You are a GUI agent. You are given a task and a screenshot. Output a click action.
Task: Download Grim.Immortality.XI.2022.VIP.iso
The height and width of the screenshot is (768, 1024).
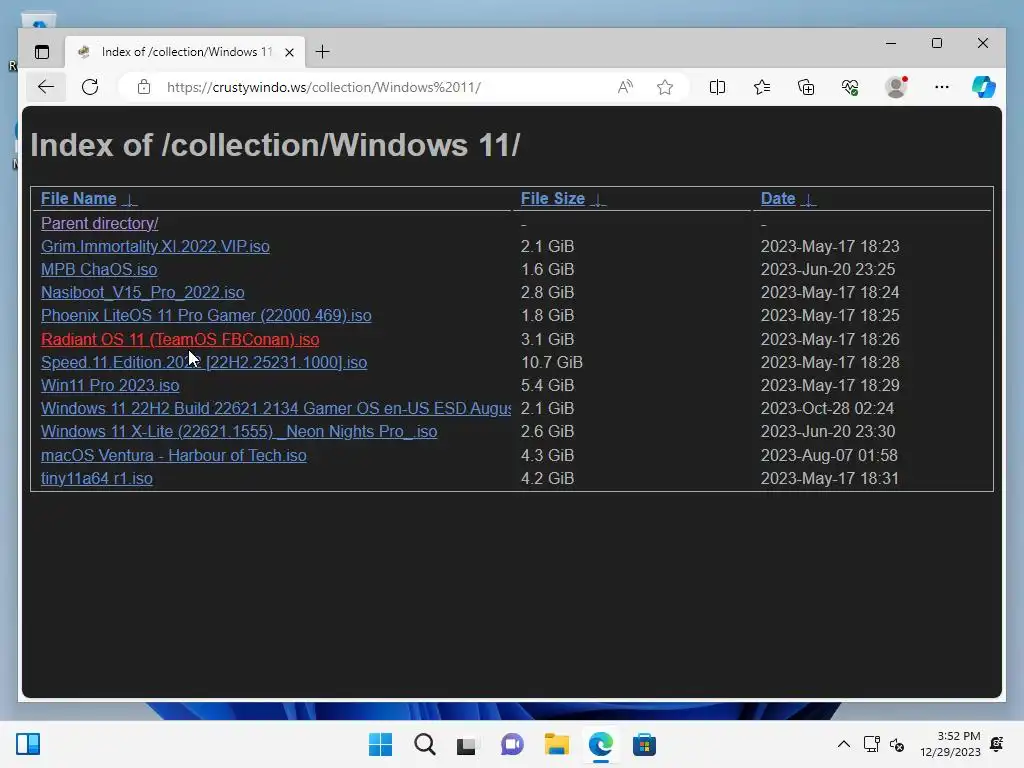pyautogui.click(x=155, y=246)
